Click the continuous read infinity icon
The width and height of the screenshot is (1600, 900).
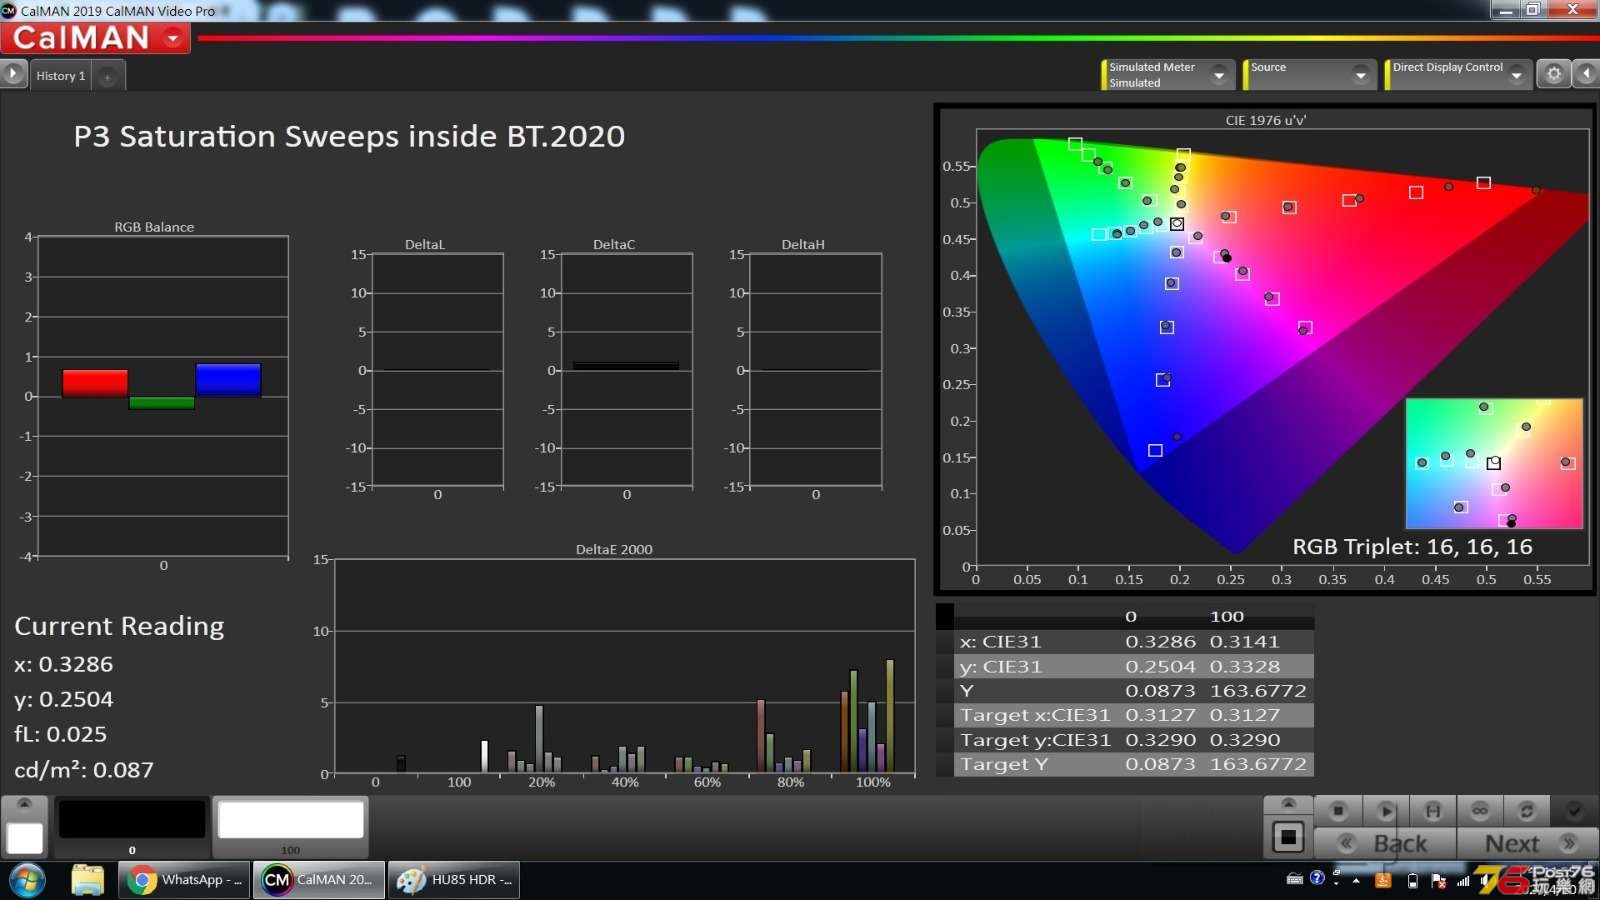point(1480,811)
